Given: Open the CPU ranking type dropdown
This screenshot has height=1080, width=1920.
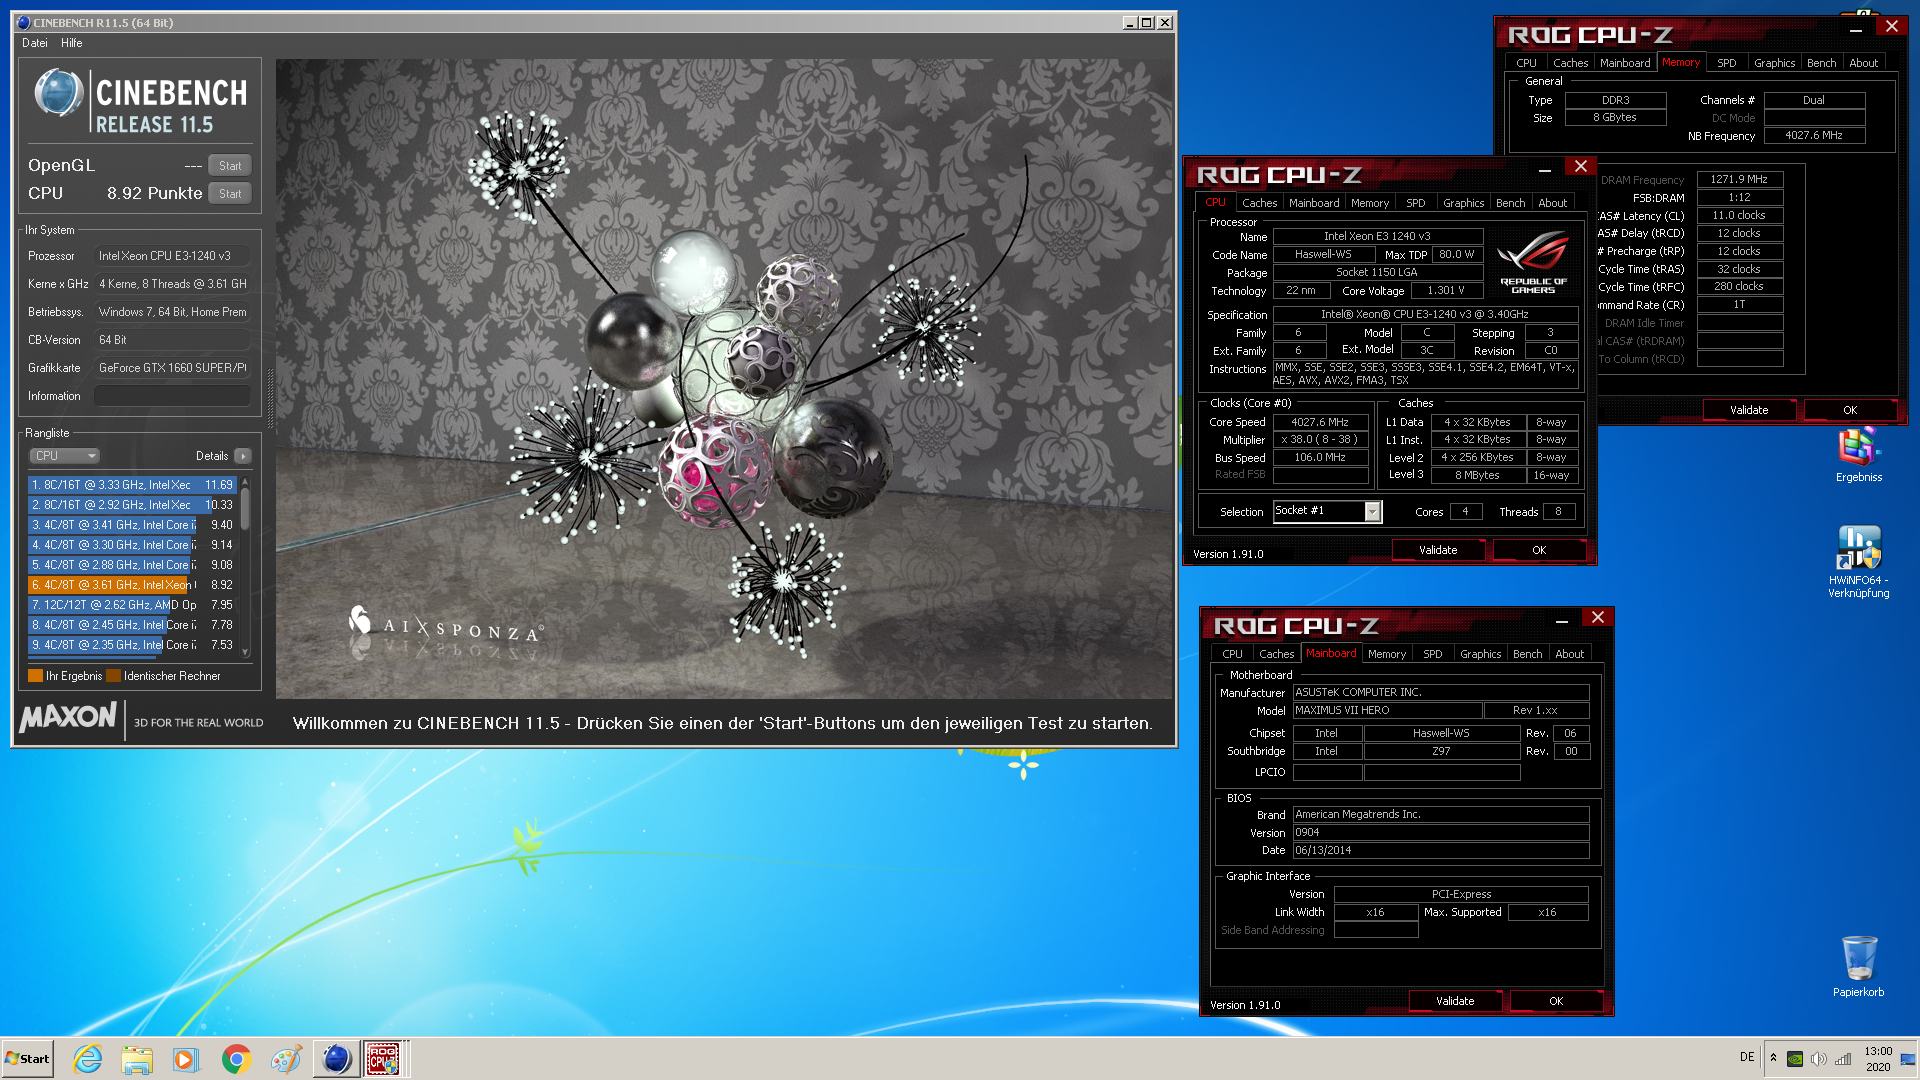Looking at the screenshot, I should point(65,456).
